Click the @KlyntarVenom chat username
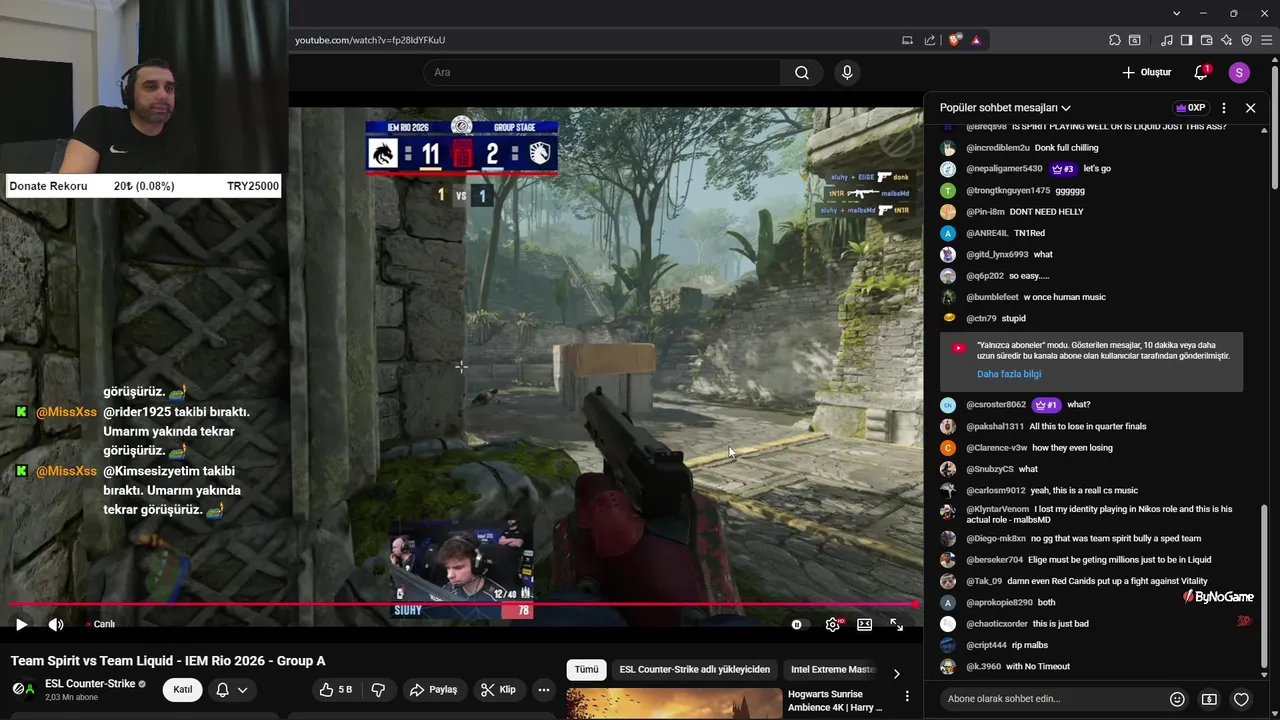The height and width of the screenshot is (720, 1280). (x=997, y=509)
